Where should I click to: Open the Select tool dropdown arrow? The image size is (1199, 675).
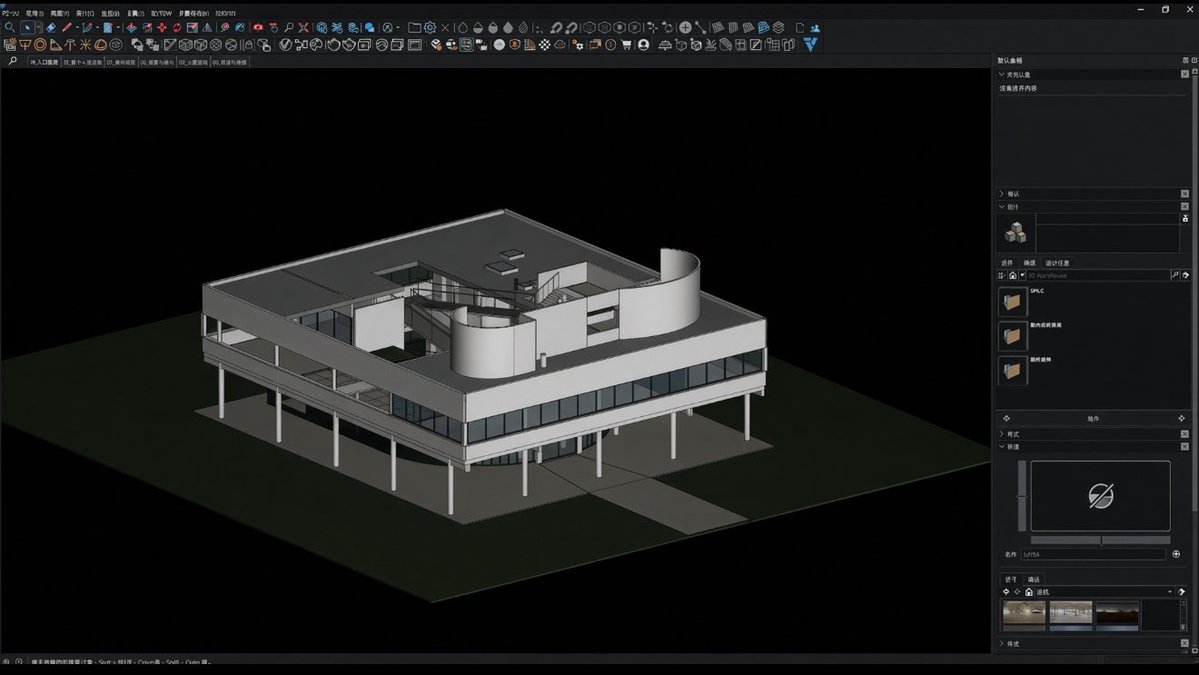pyautogui.click(x=39, y=28)
